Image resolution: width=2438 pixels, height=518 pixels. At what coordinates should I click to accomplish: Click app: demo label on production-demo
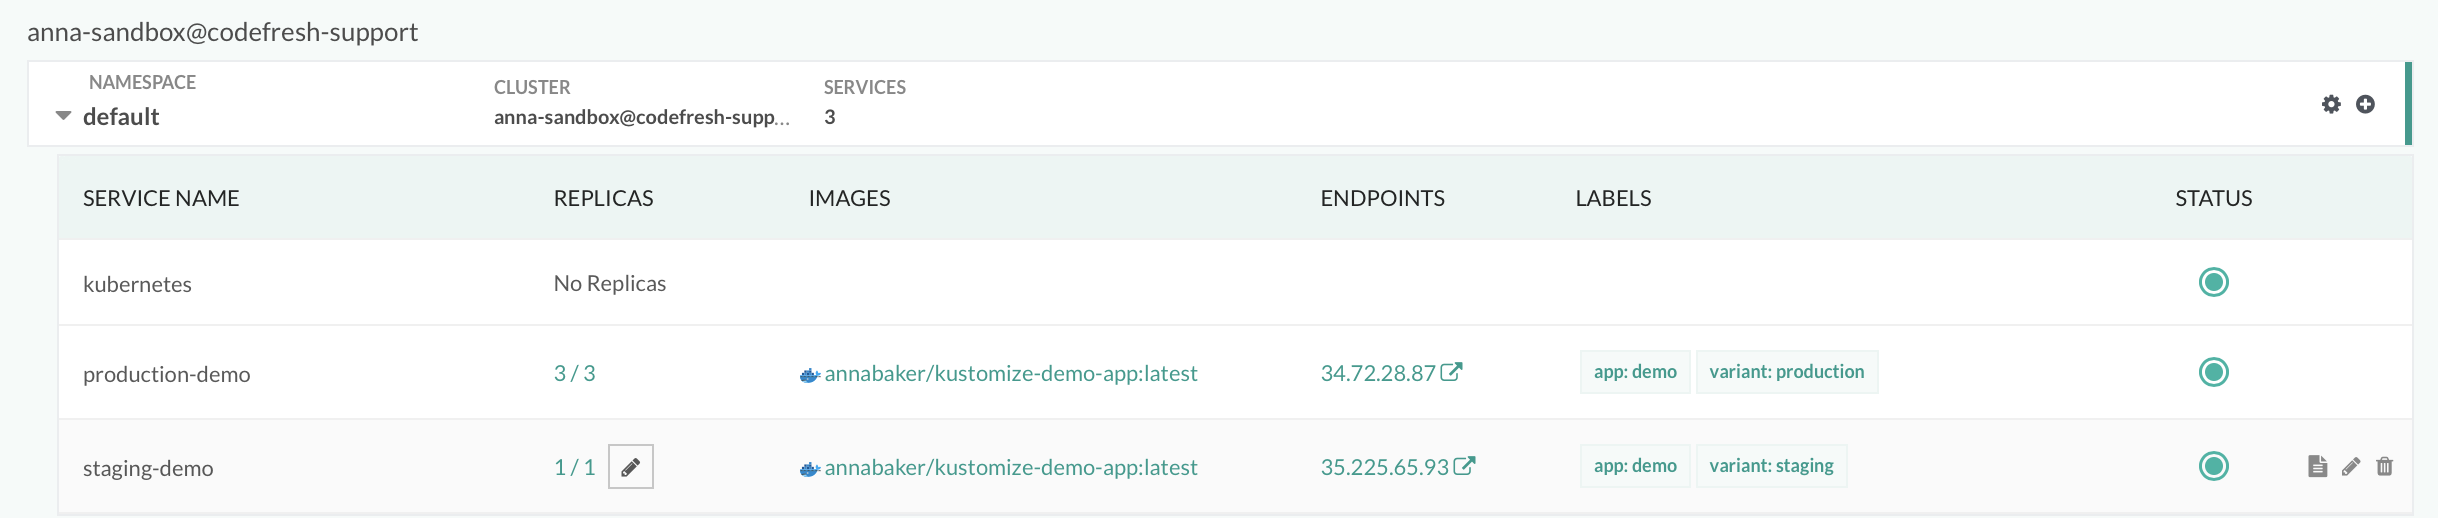1635,372
